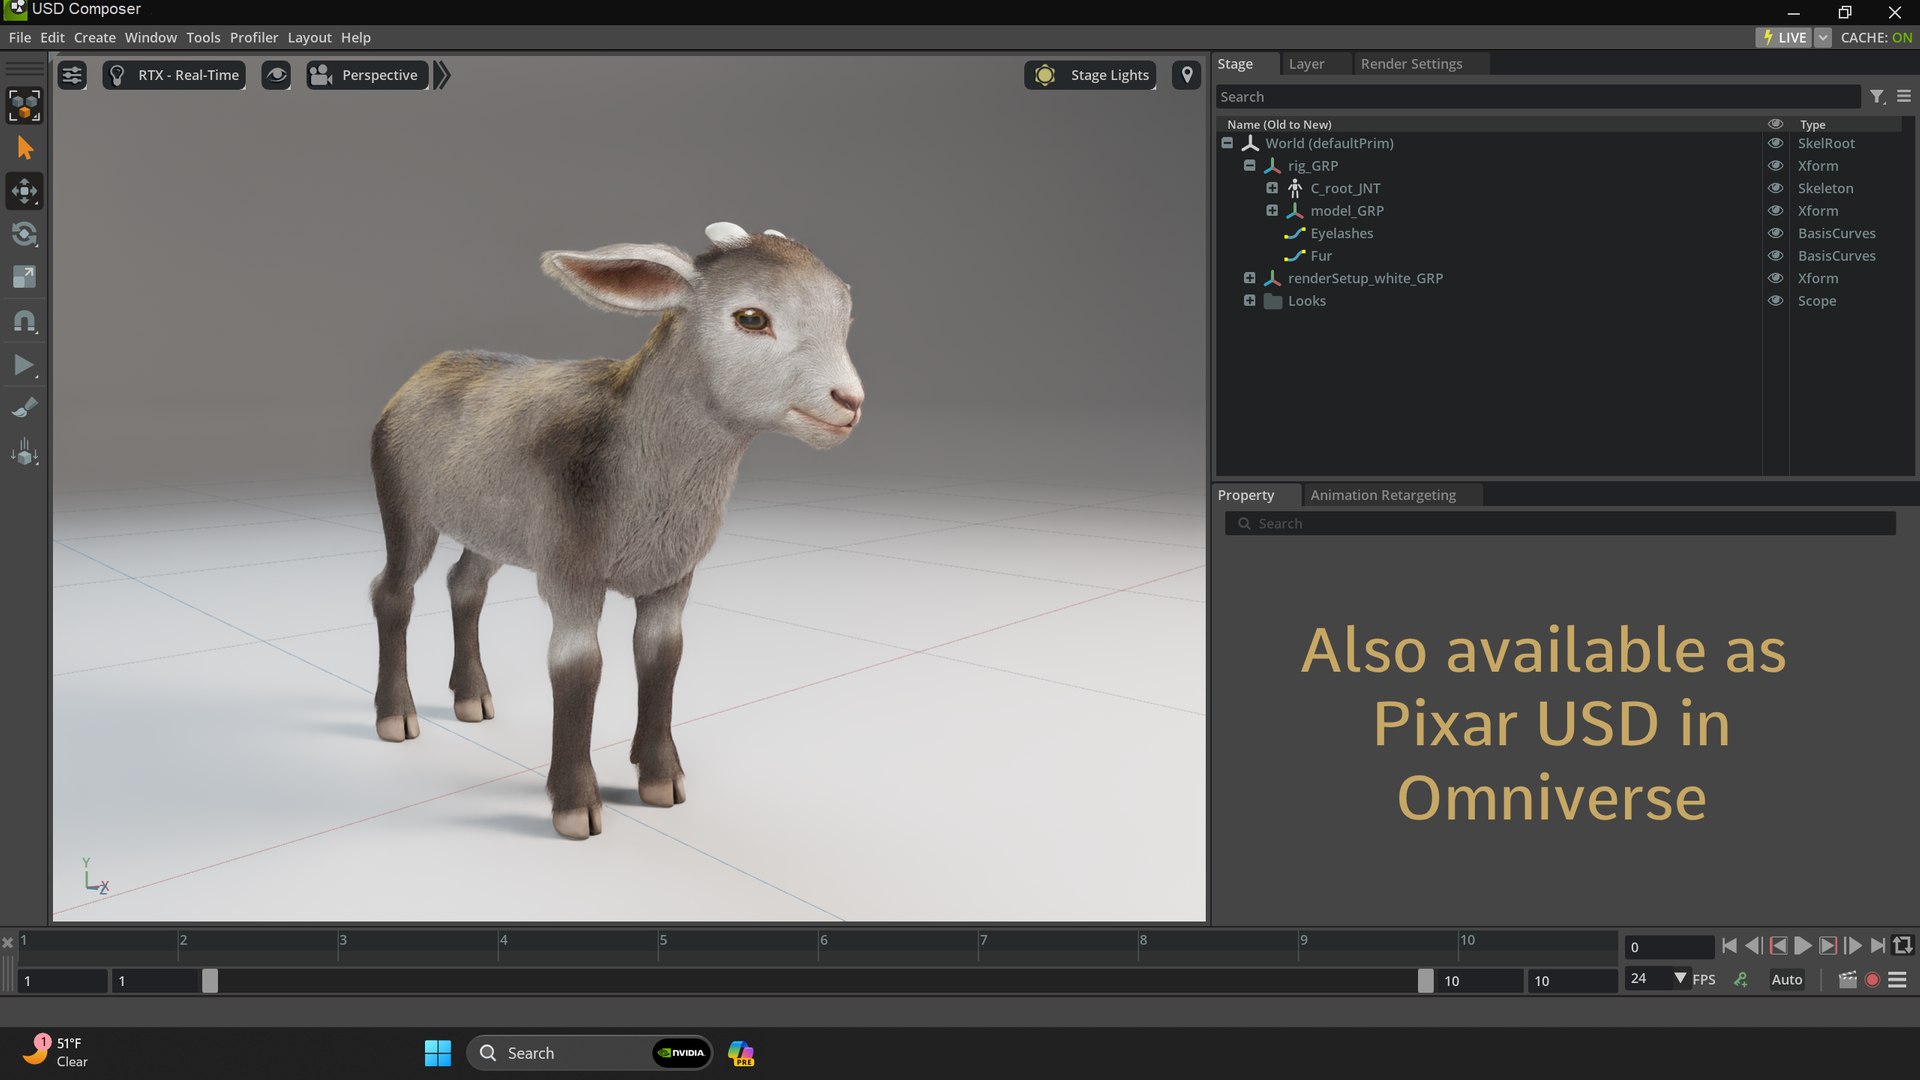Jump to timeline end button
The height and width of the screenshot is (1080, 1920).
1878,946
